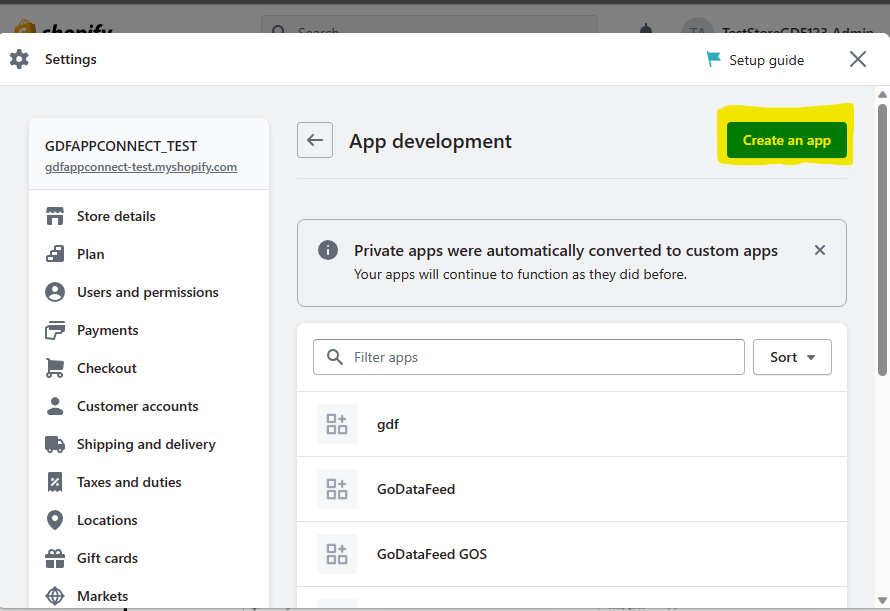Click the GDFAPPCONNECT_TEST store name

coord(121,146)
